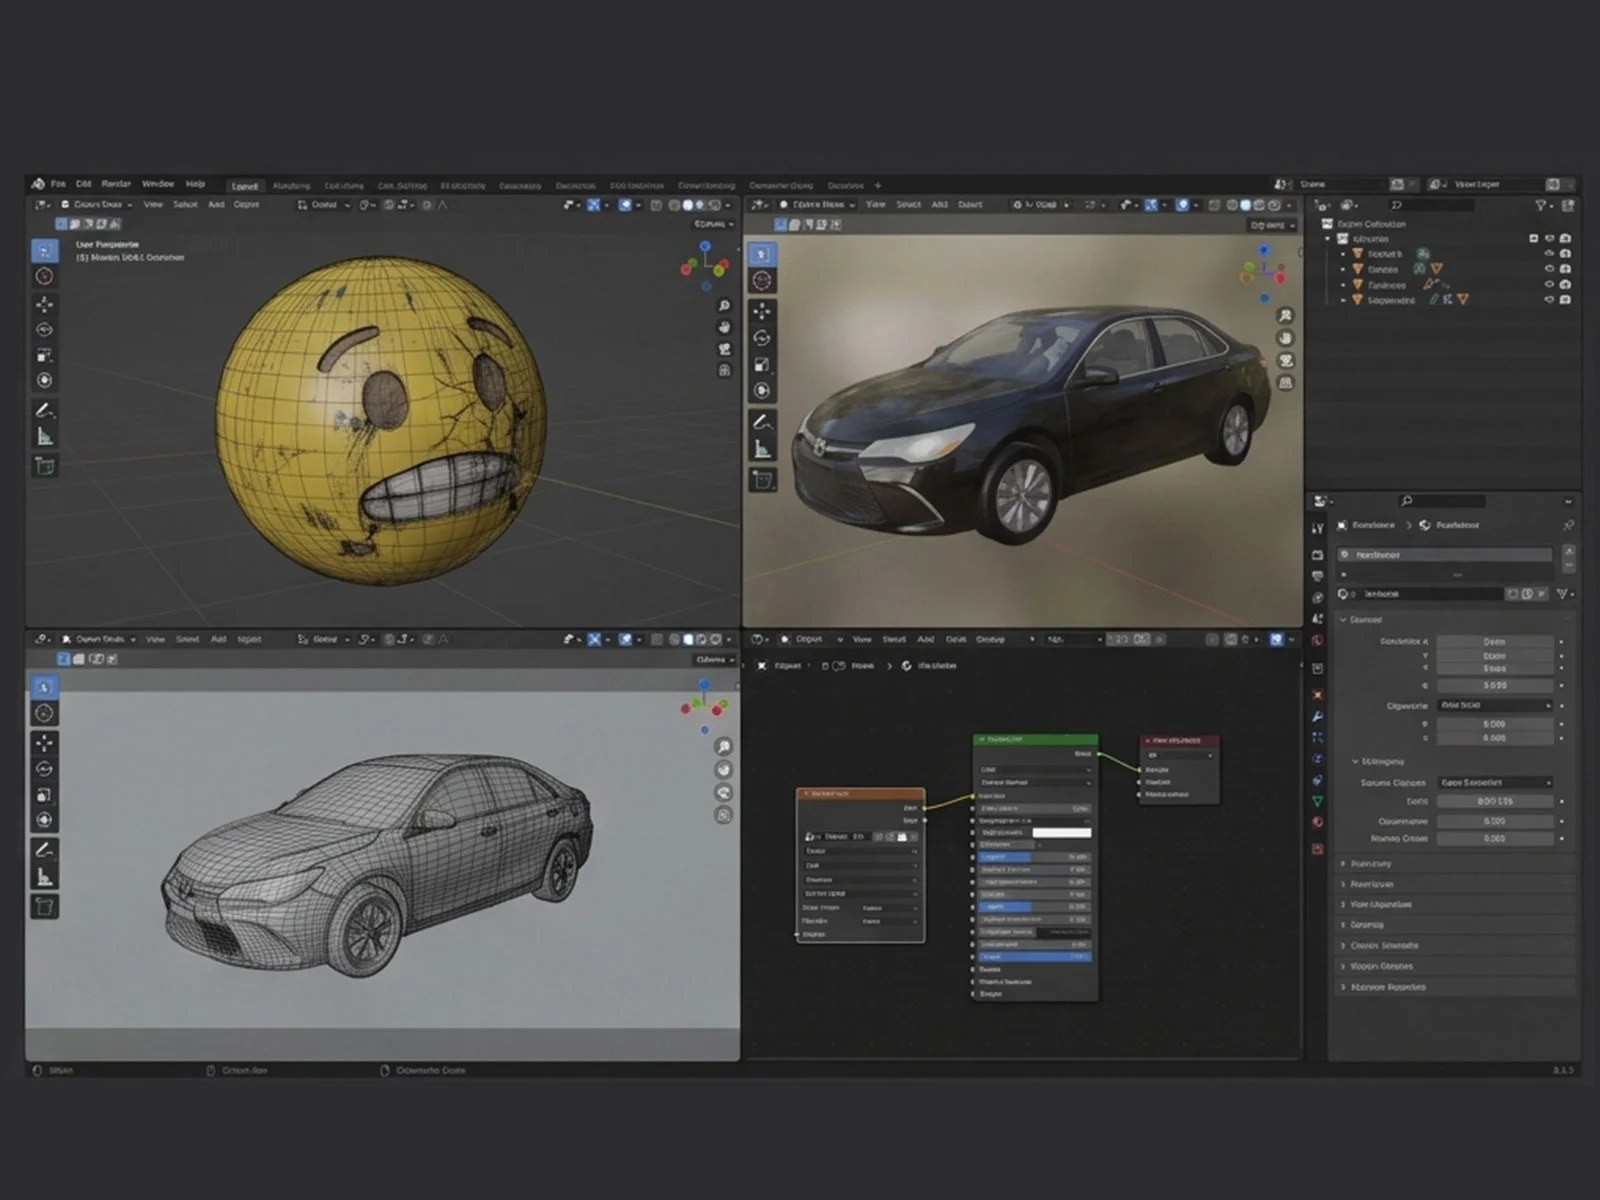Open the lower Properties dropdown above the numeric fields

coord(1495,782)
